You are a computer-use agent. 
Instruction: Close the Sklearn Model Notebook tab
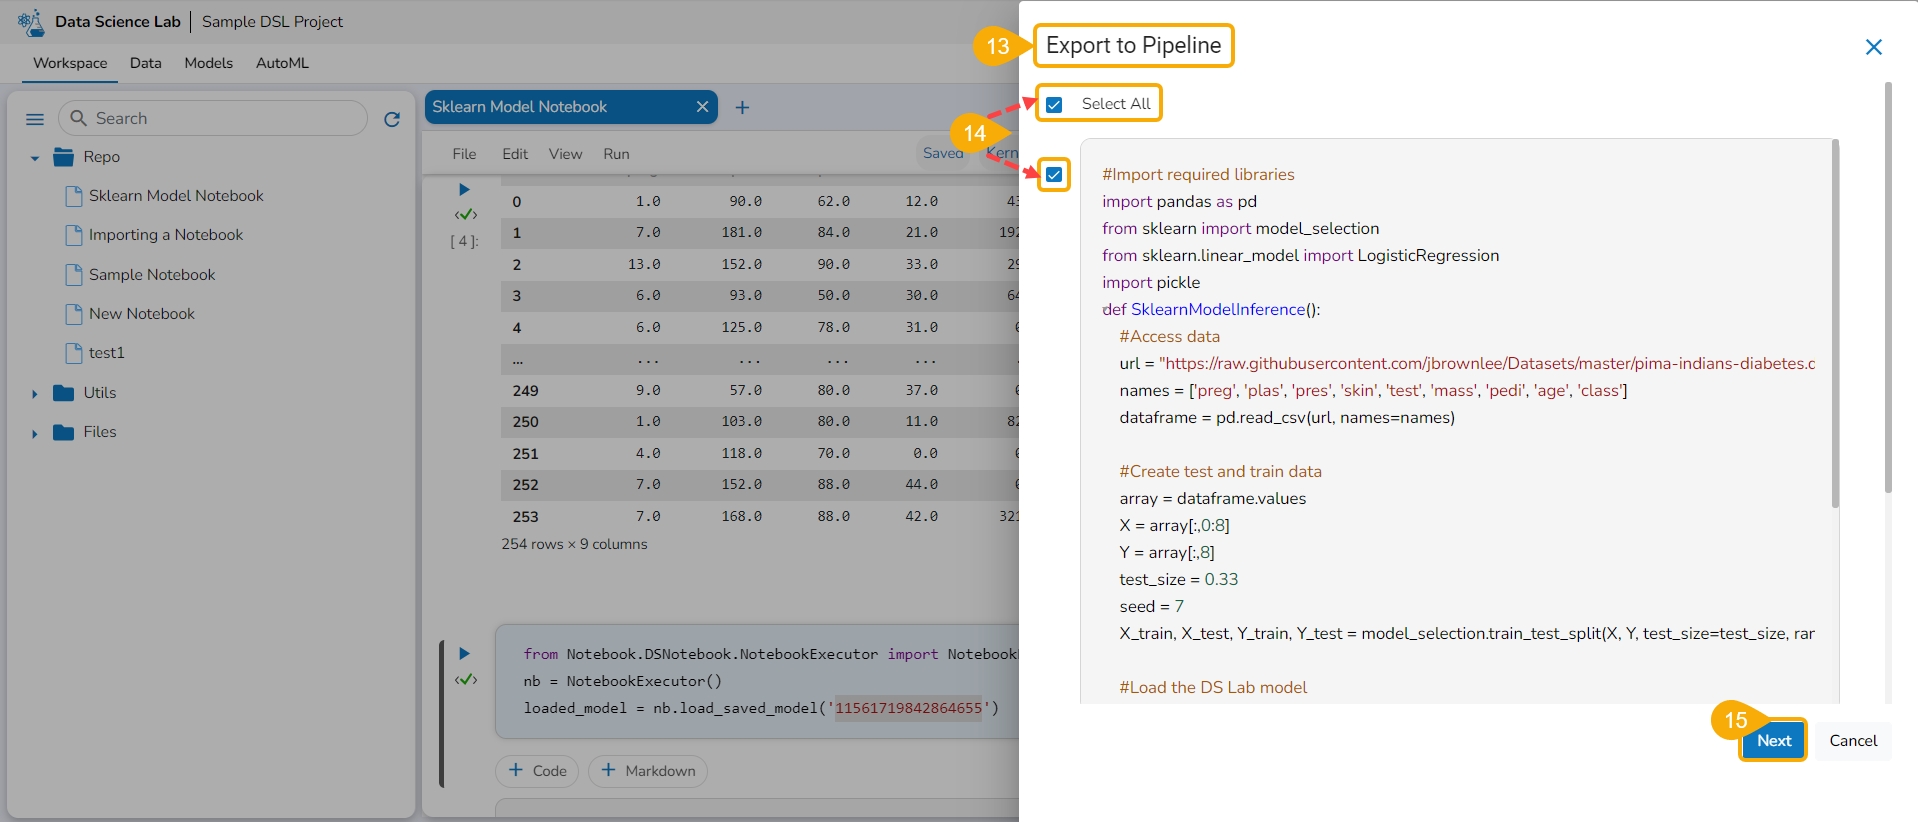coord(702,107)
